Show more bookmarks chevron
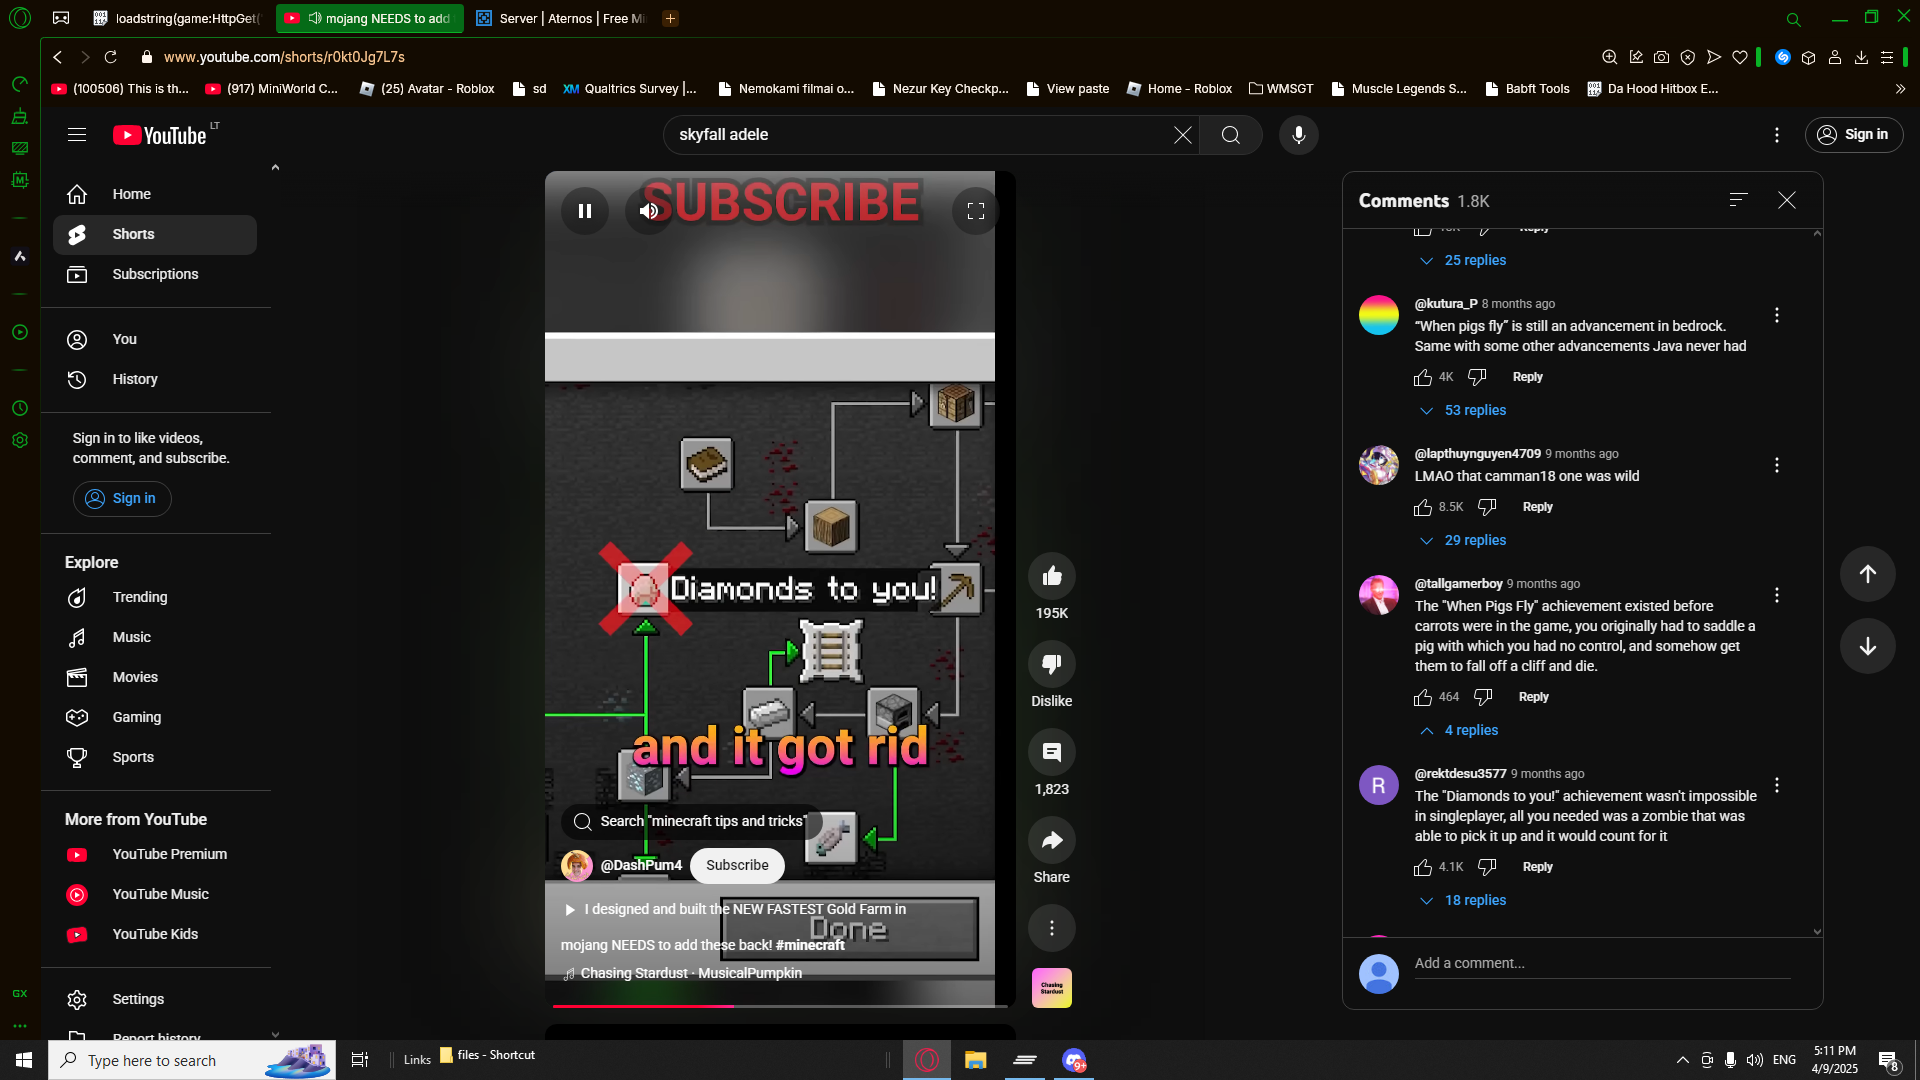The width and height of the screenshot is (1920, 1080). click(1900, 89)
